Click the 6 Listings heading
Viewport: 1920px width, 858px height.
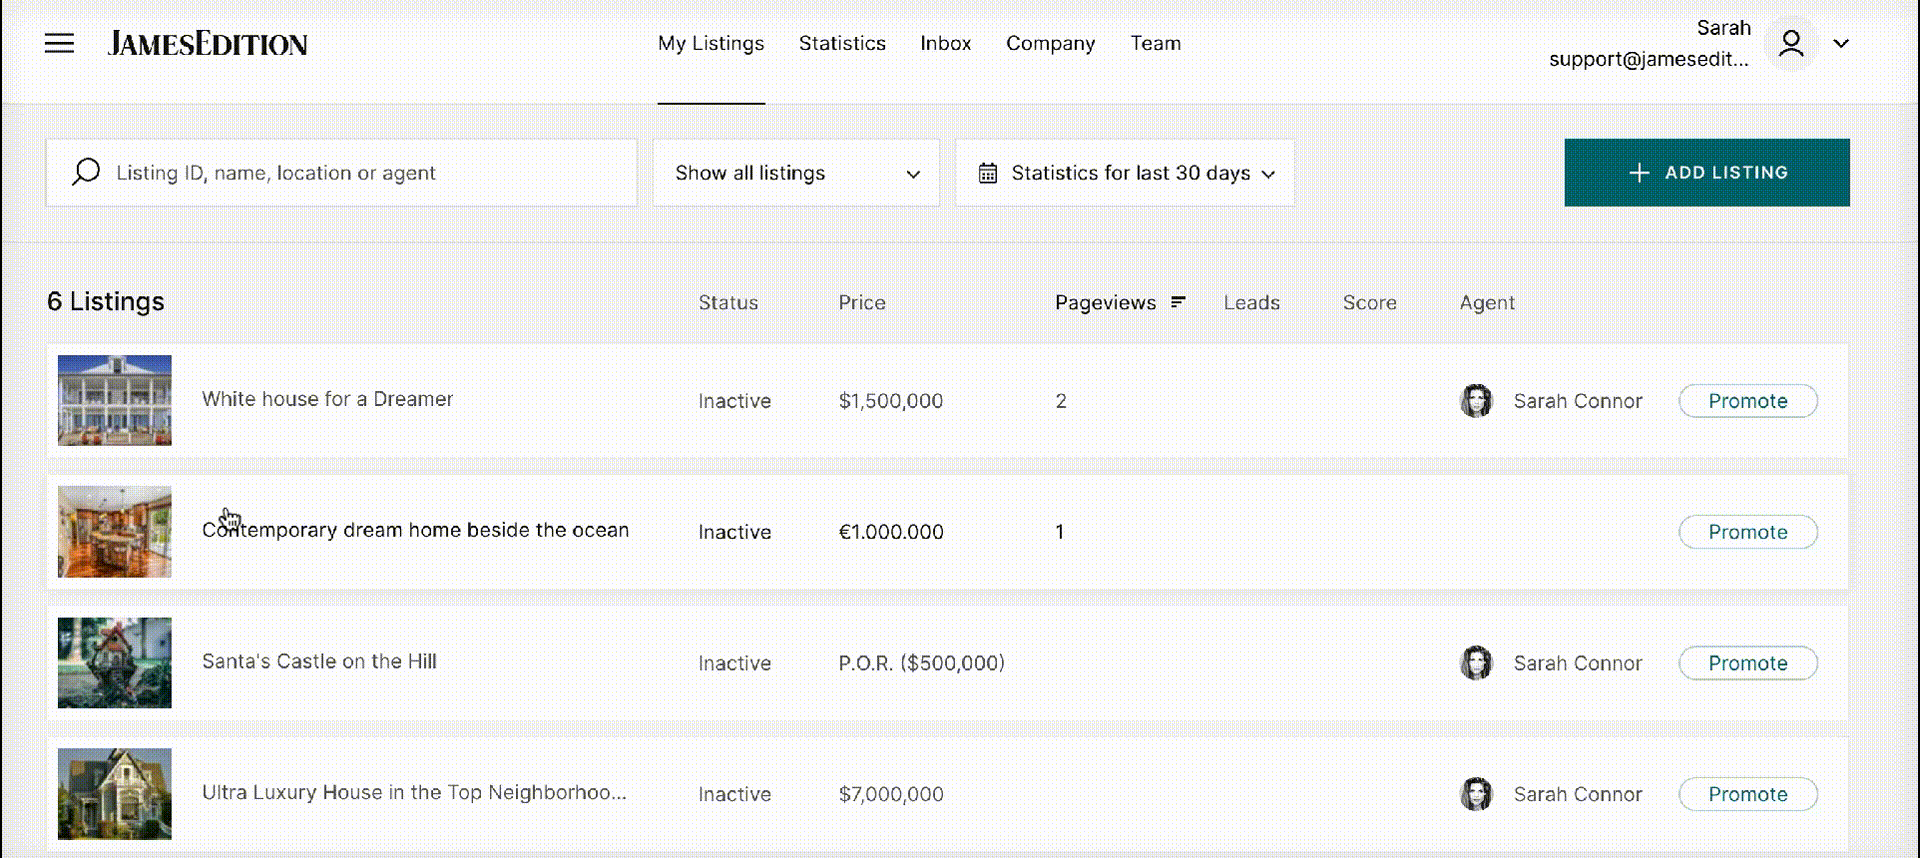(106, 301)
